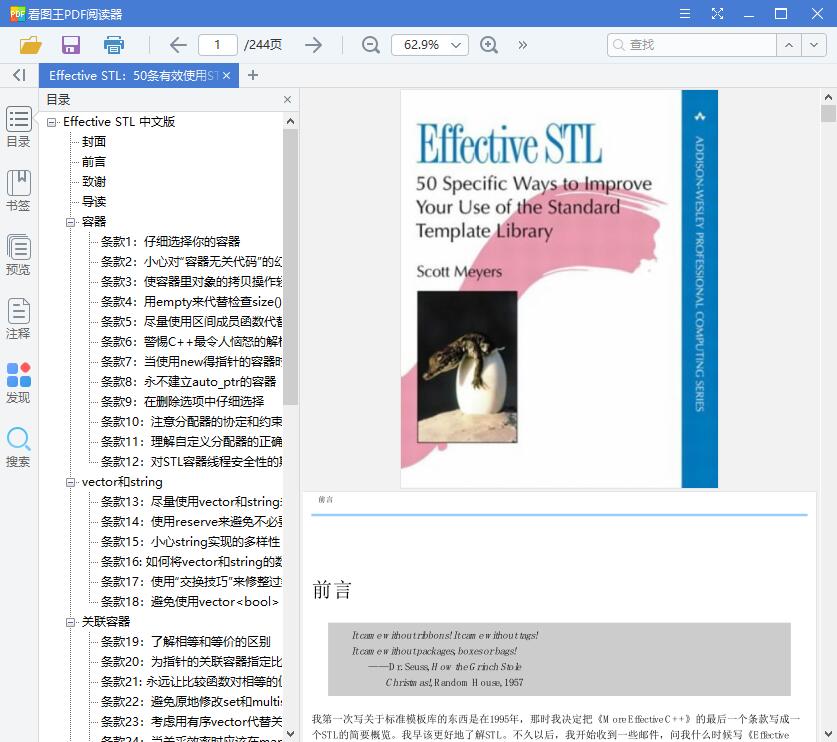The height and width of the screenshot is (742, 837).
Task: Show more toolbar tools via the double chevron
Action: (x=523, y=45)
